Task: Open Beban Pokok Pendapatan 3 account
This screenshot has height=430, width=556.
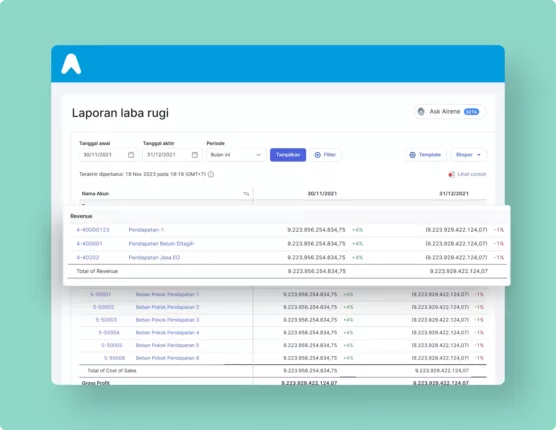Action: click(167, 320)
